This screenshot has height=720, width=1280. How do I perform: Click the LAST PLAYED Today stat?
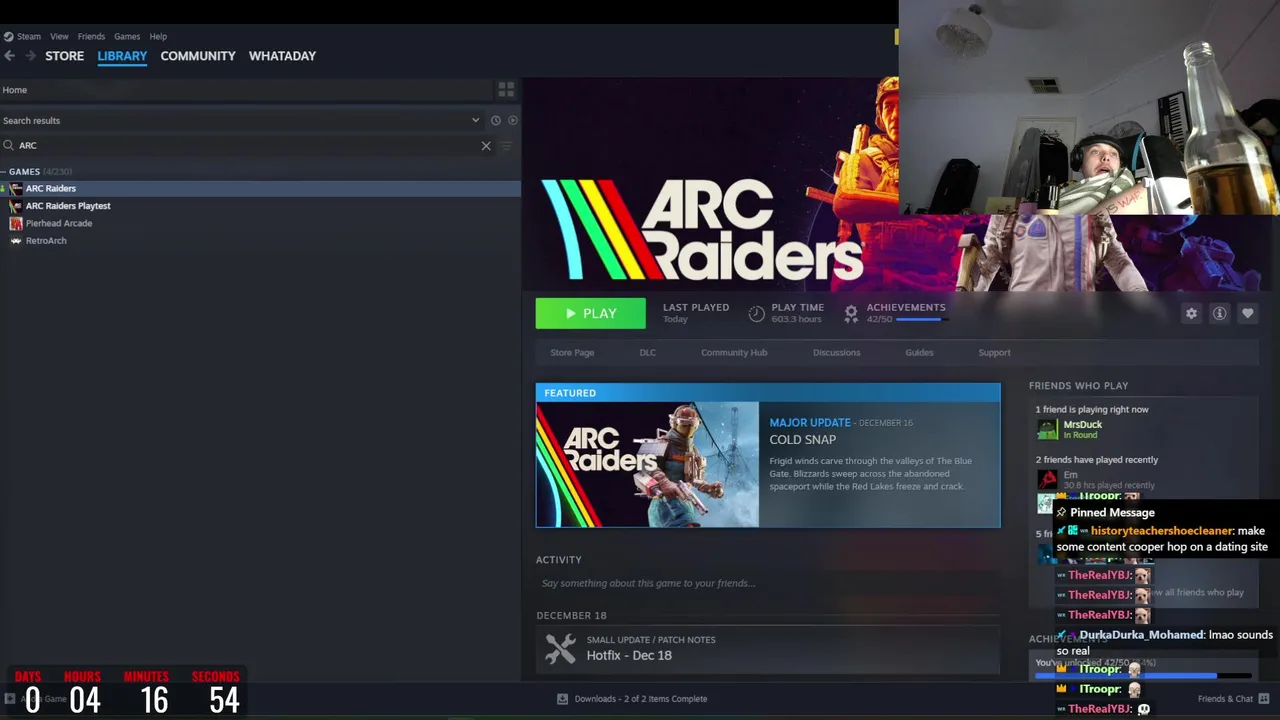(695, 313)
